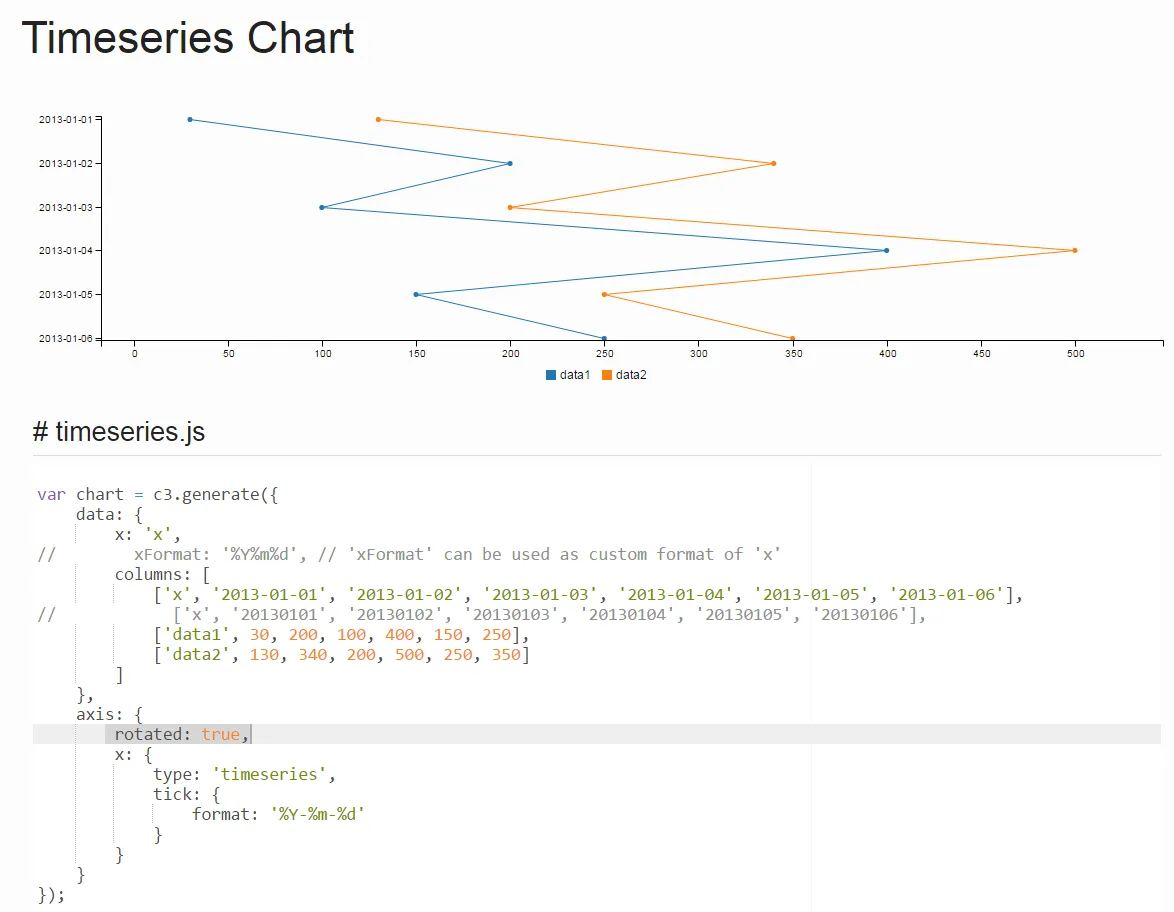1174x912 pixels.
Task: Click the 2013-01-04 axis tick label
Action: click(x=66, y=251)
